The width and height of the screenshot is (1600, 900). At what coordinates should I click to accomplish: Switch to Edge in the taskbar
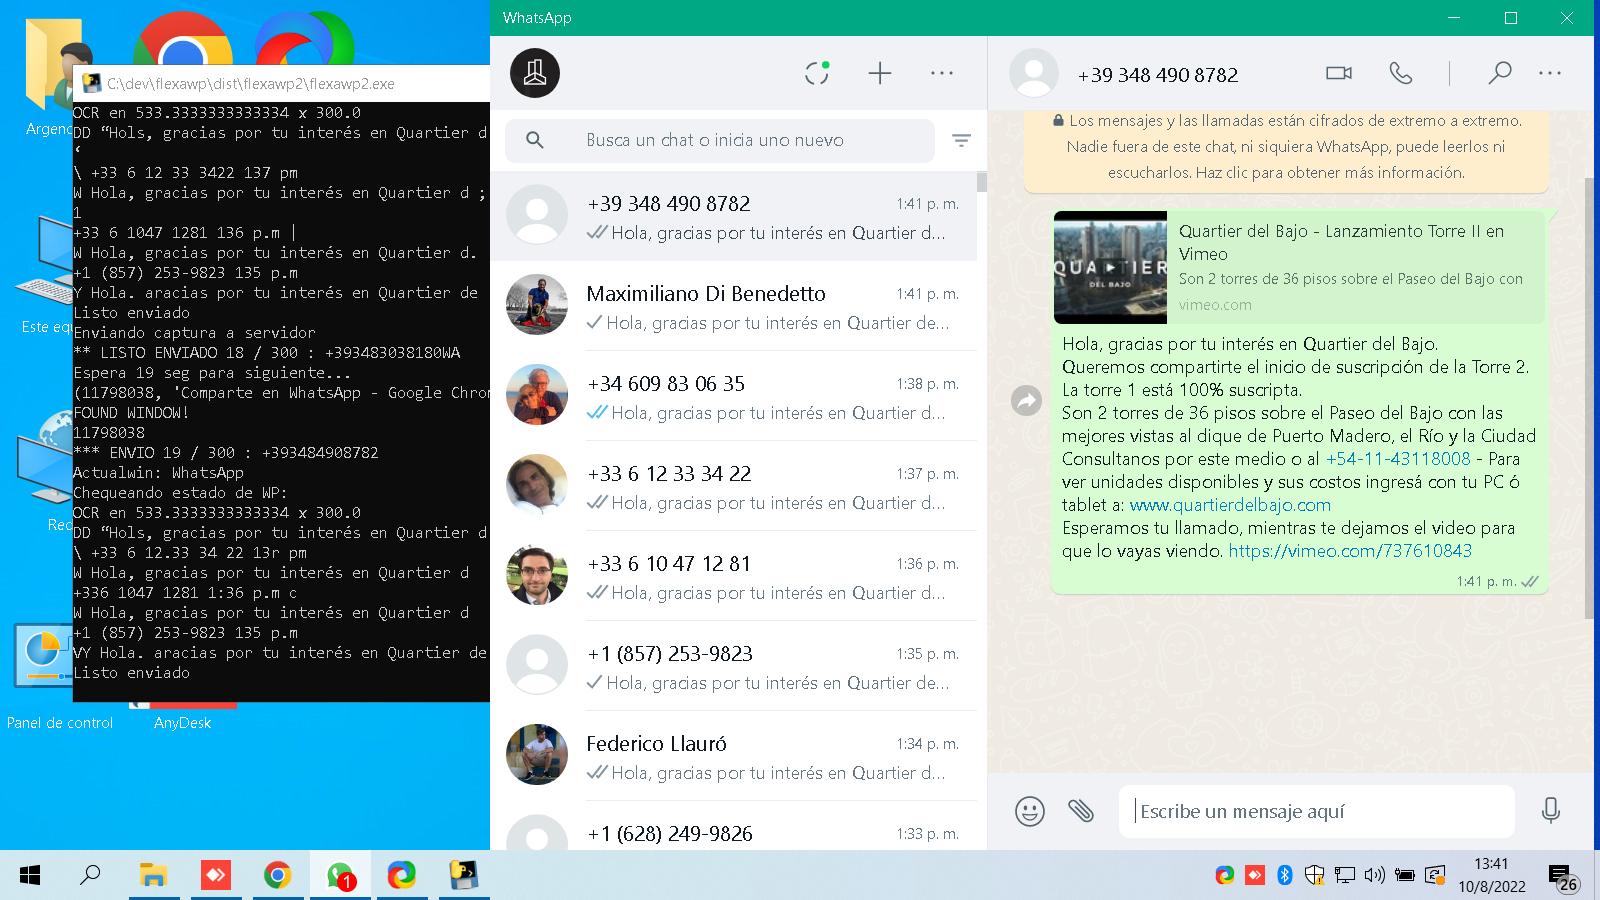pyautogui.click(x=402, y=876)
